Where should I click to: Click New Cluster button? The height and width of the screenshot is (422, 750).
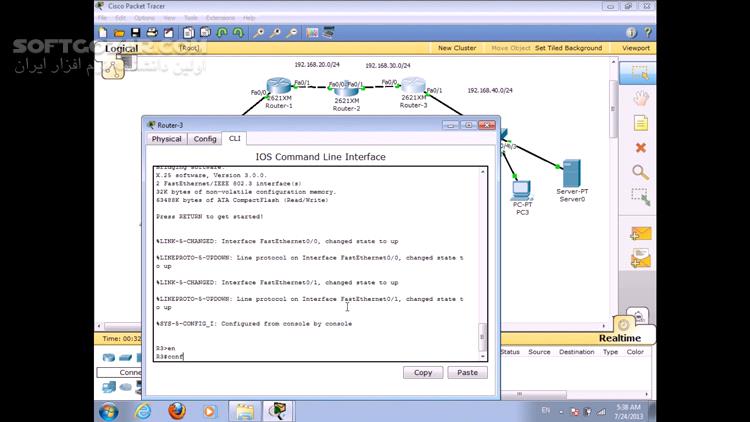(x=457, y=48)
